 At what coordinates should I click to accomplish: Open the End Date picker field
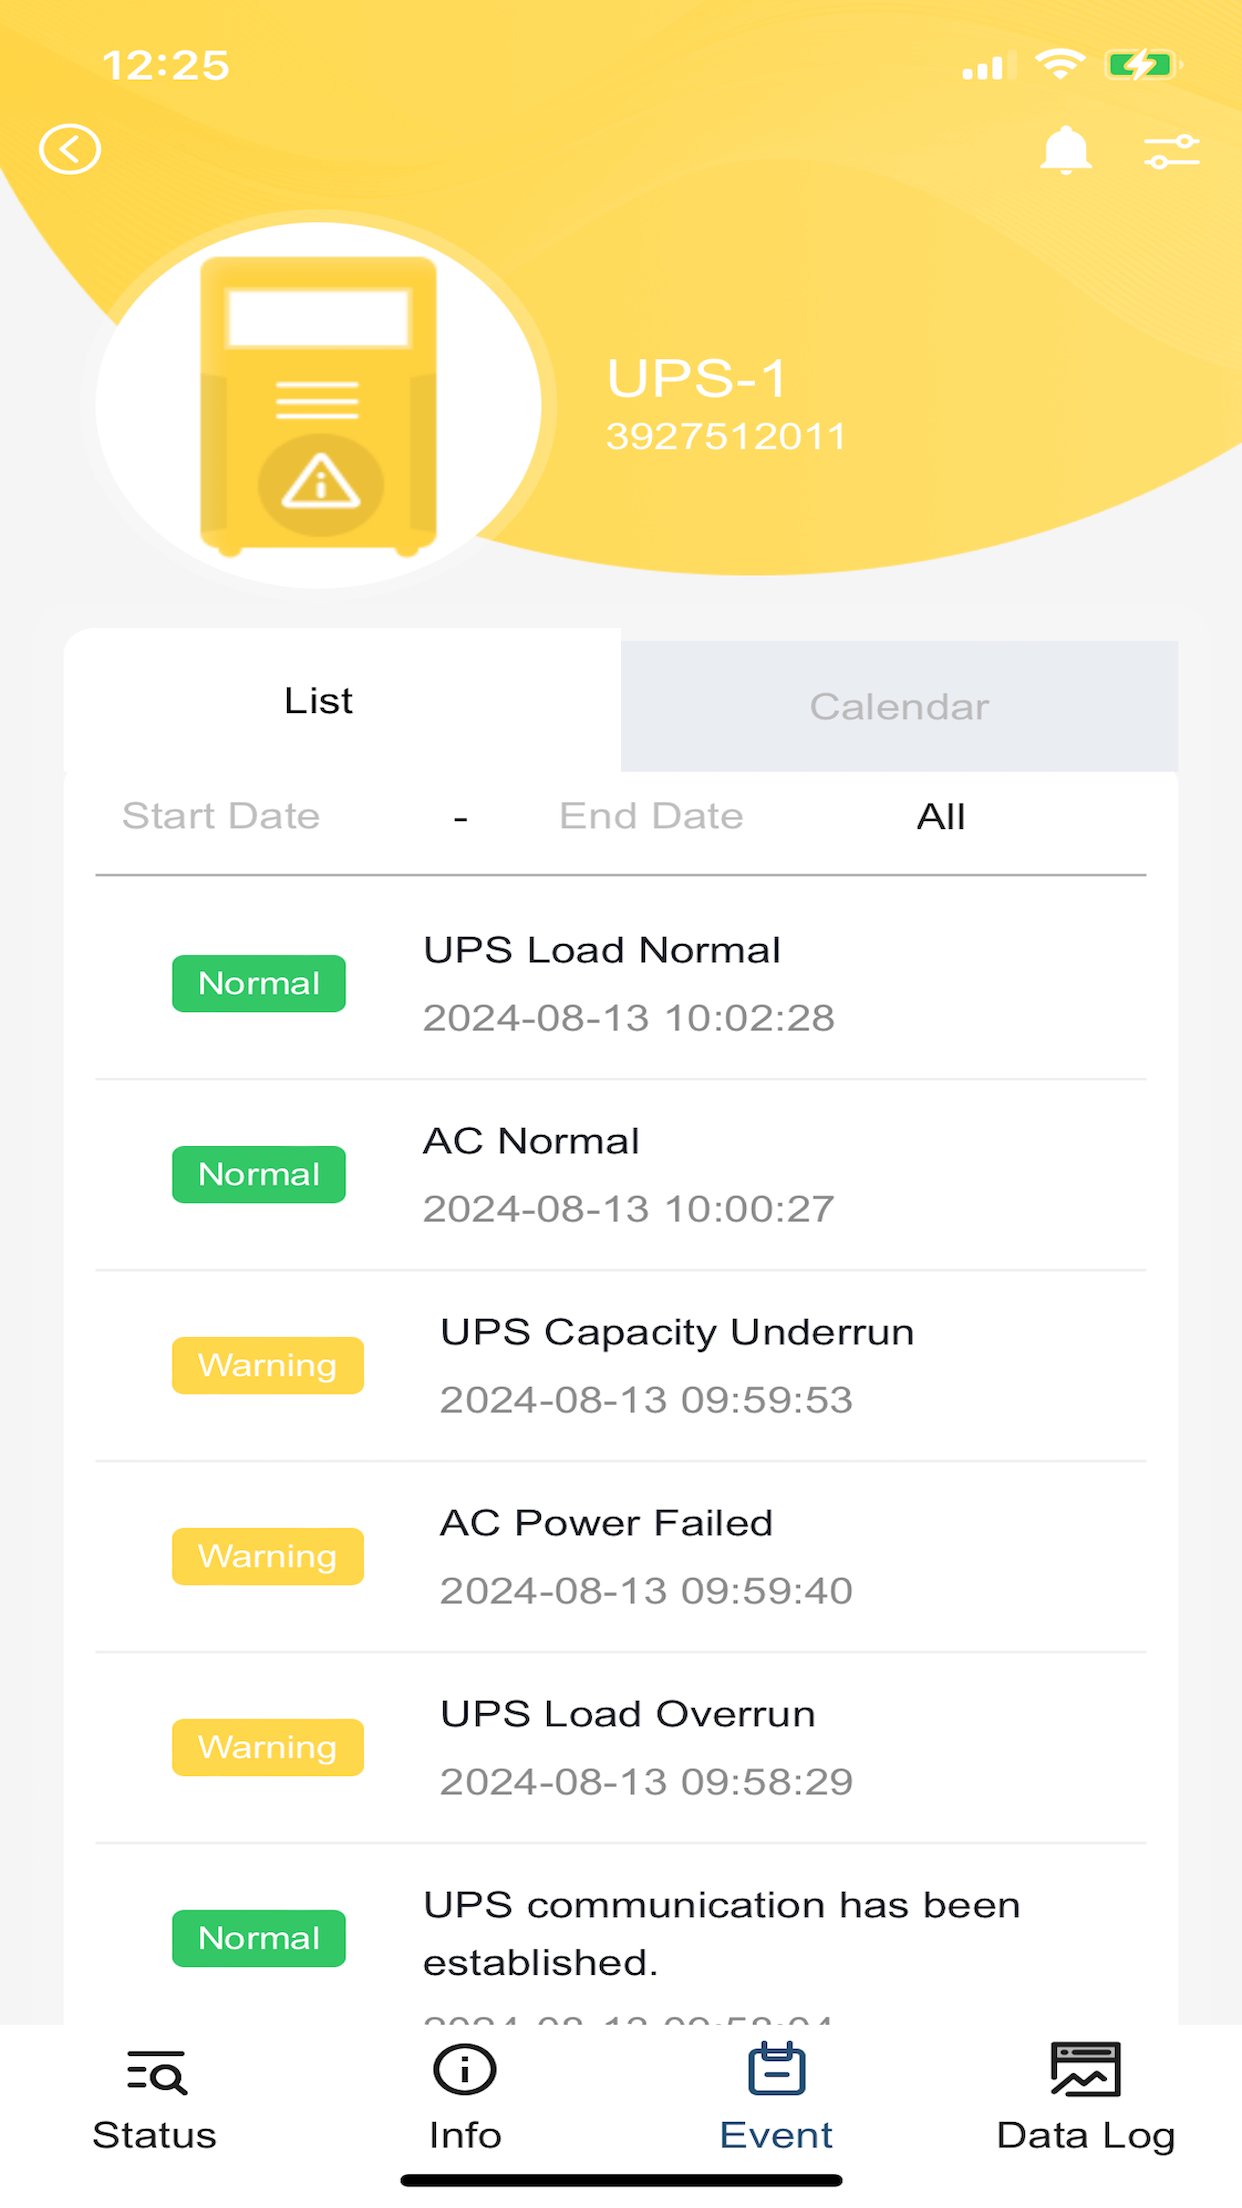651,816
